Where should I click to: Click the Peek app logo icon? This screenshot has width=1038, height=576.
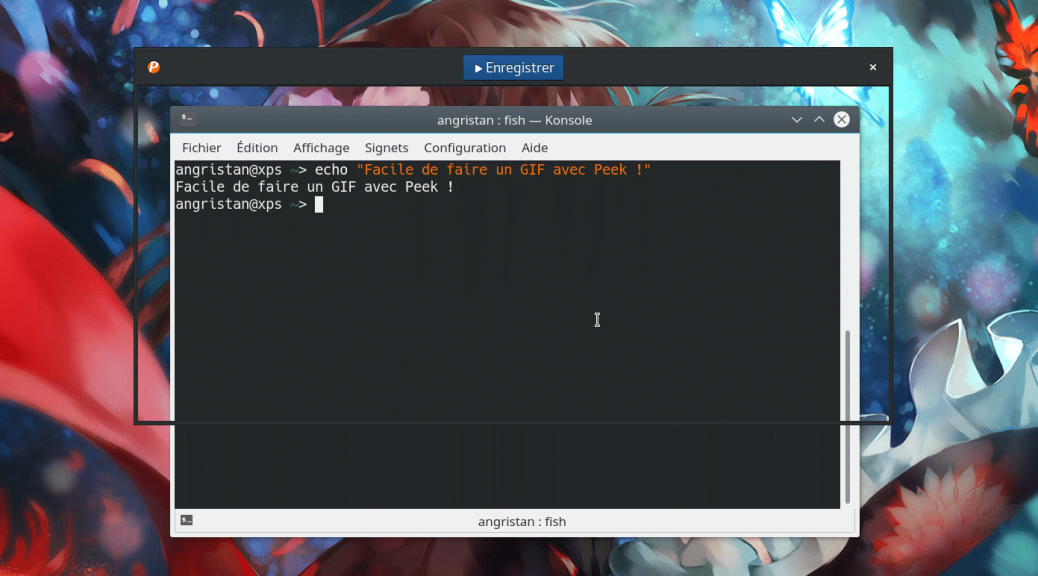[154, 67]
